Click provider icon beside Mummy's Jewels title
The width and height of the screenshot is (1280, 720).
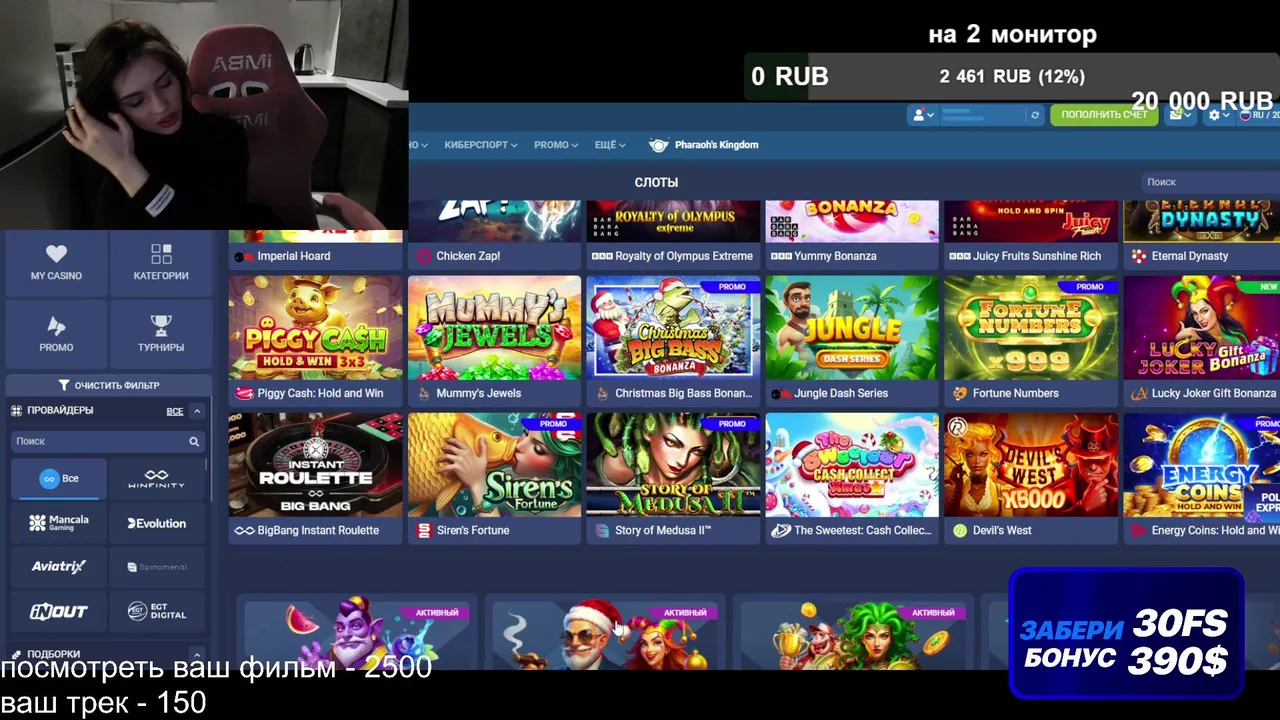coord(424,393)
